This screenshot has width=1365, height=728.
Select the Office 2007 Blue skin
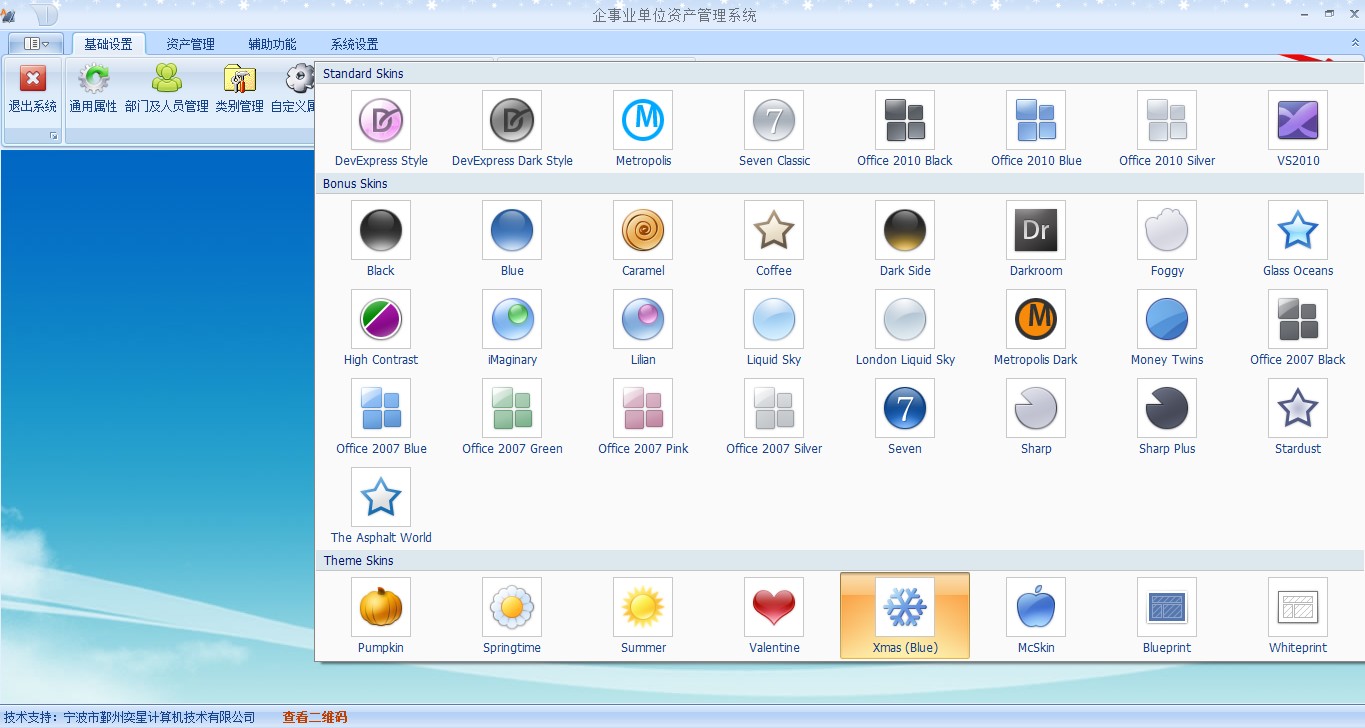tap(381, 417)
